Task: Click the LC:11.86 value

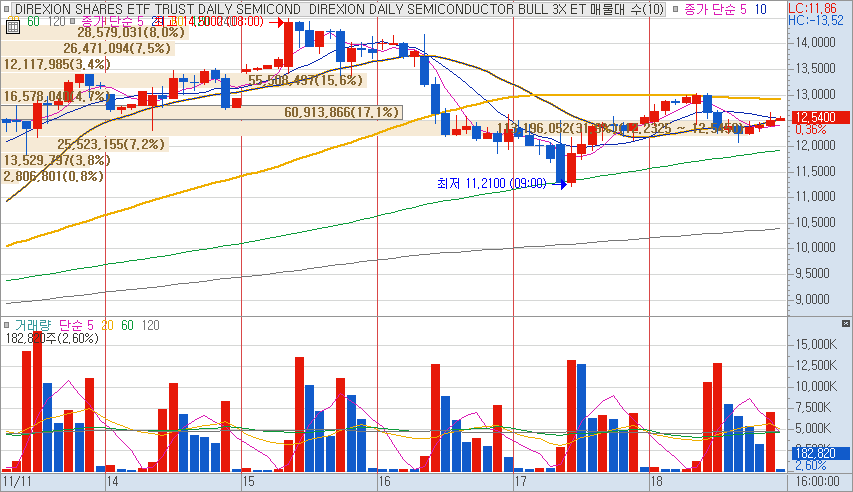Action: [x=813, y=8]
